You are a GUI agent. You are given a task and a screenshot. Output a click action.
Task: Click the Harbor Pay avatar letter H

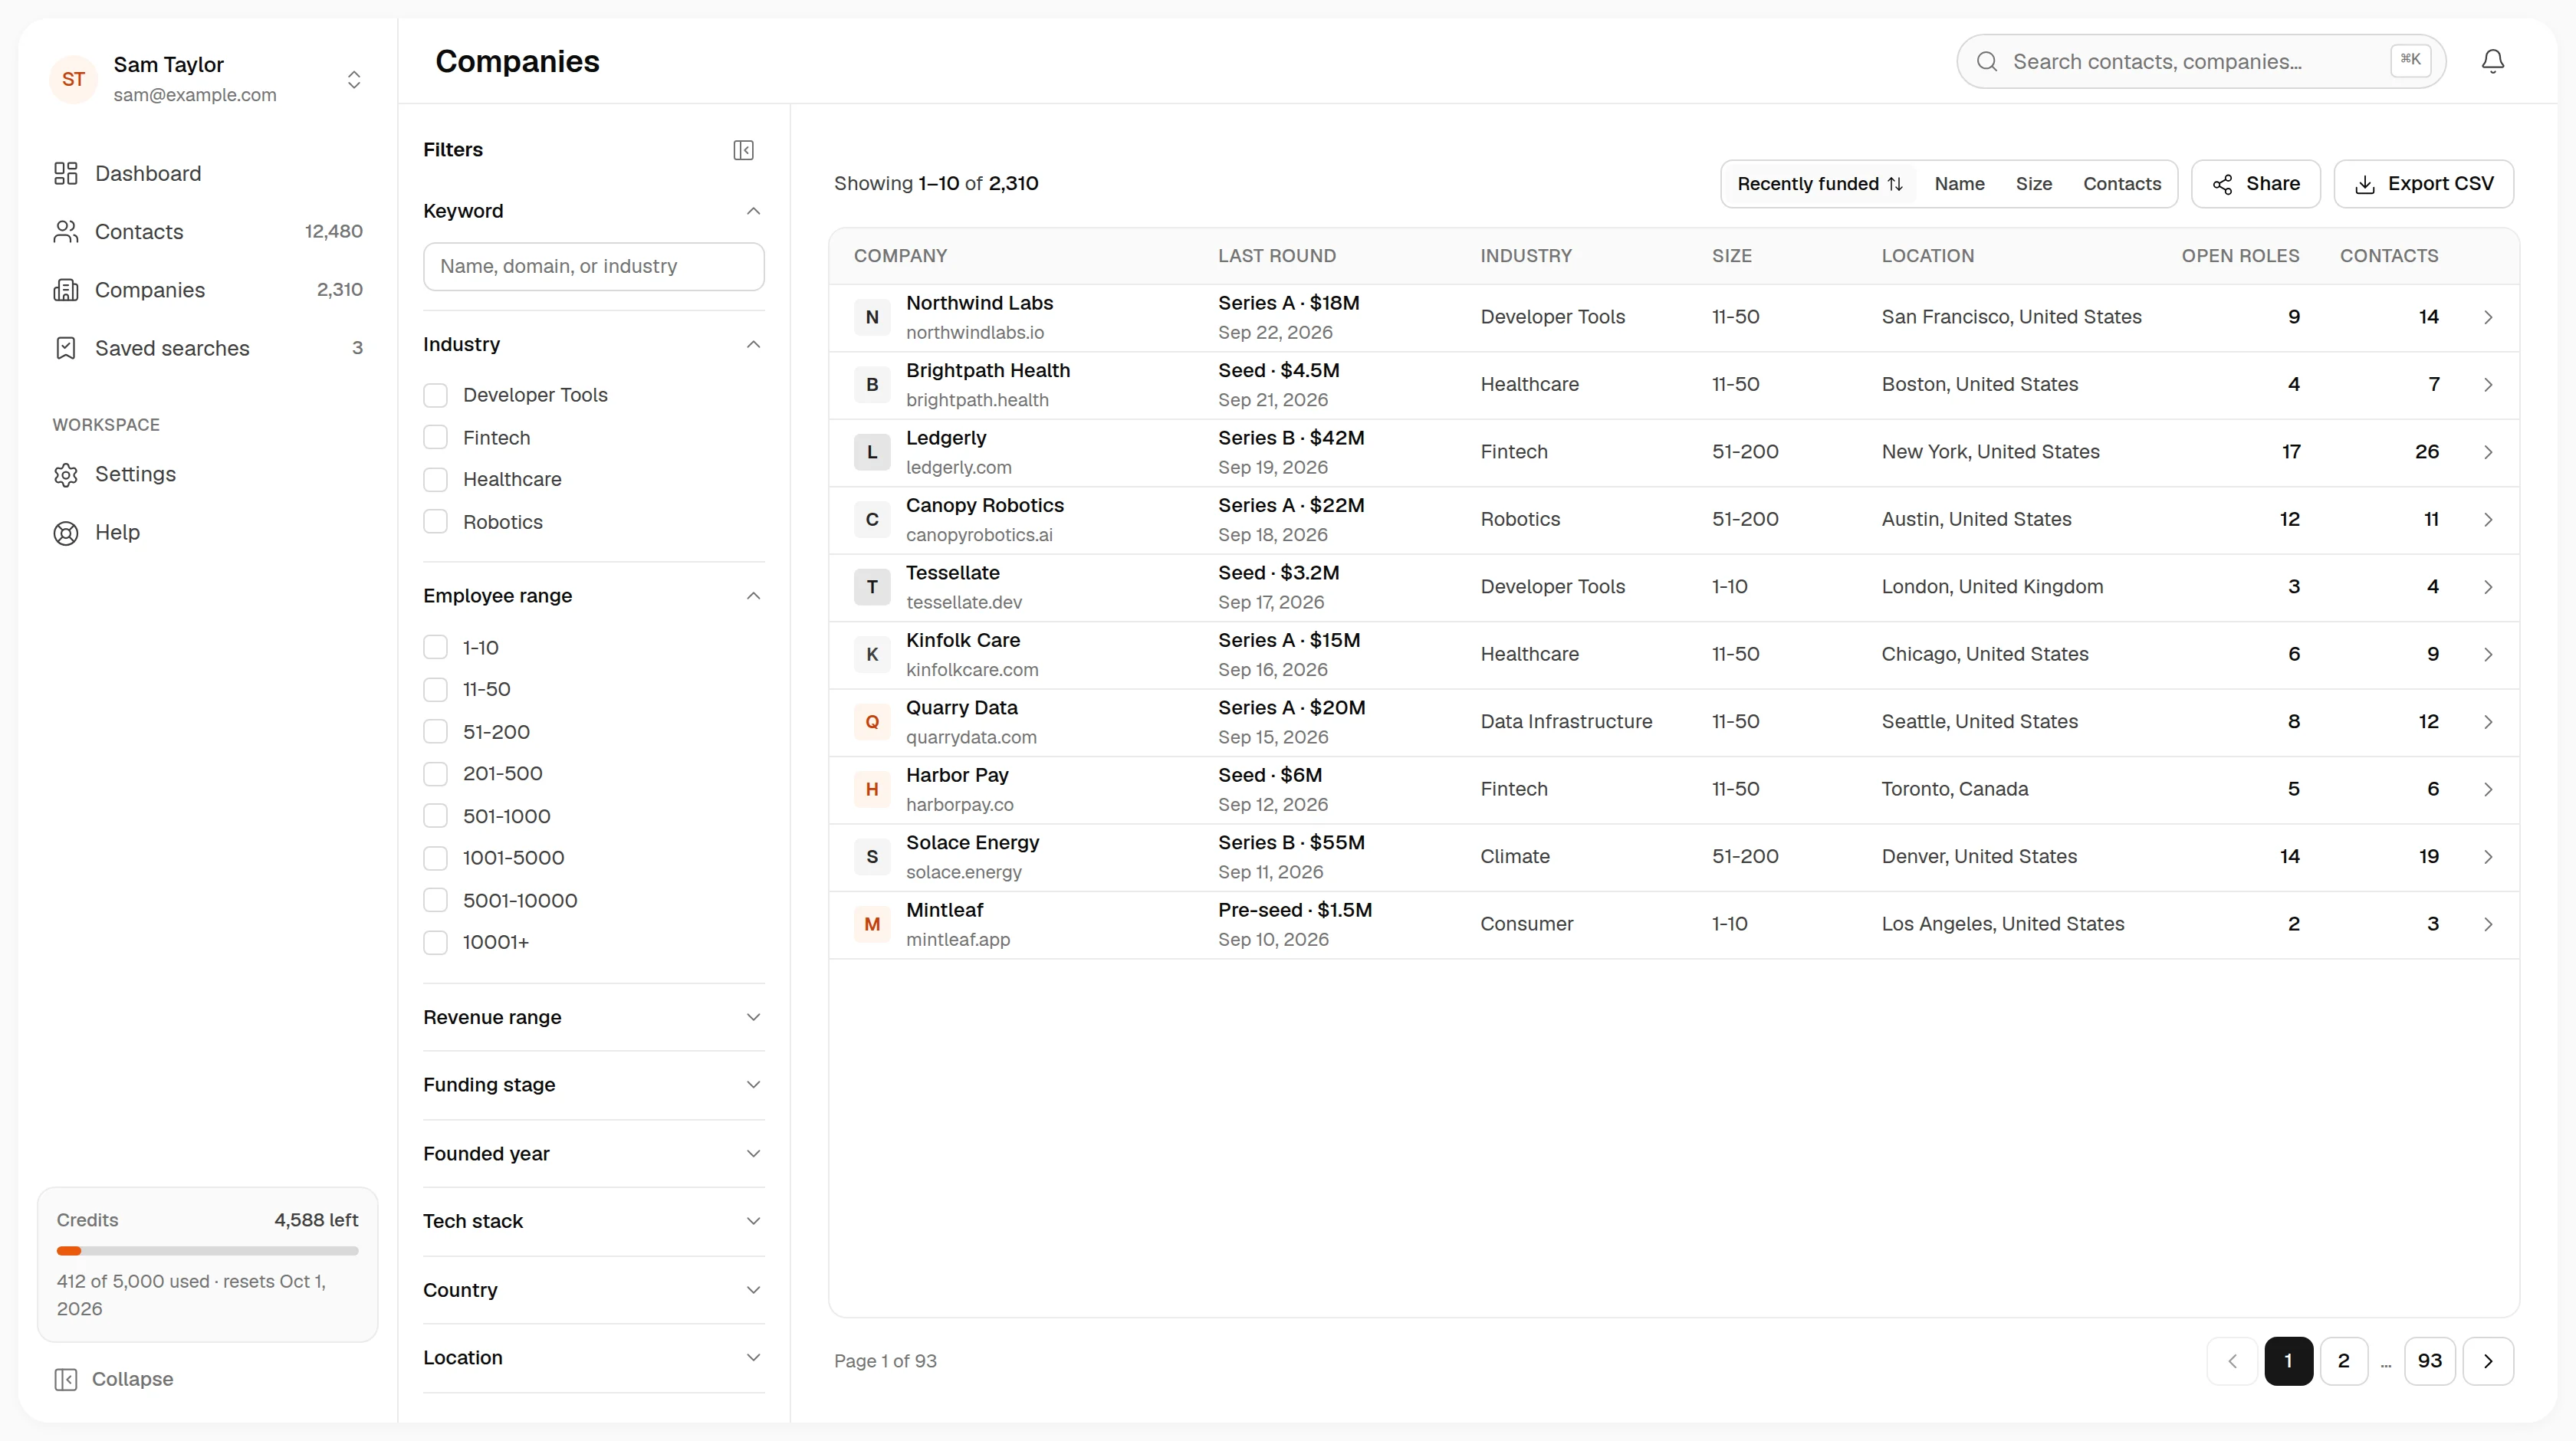click(872, 790)
